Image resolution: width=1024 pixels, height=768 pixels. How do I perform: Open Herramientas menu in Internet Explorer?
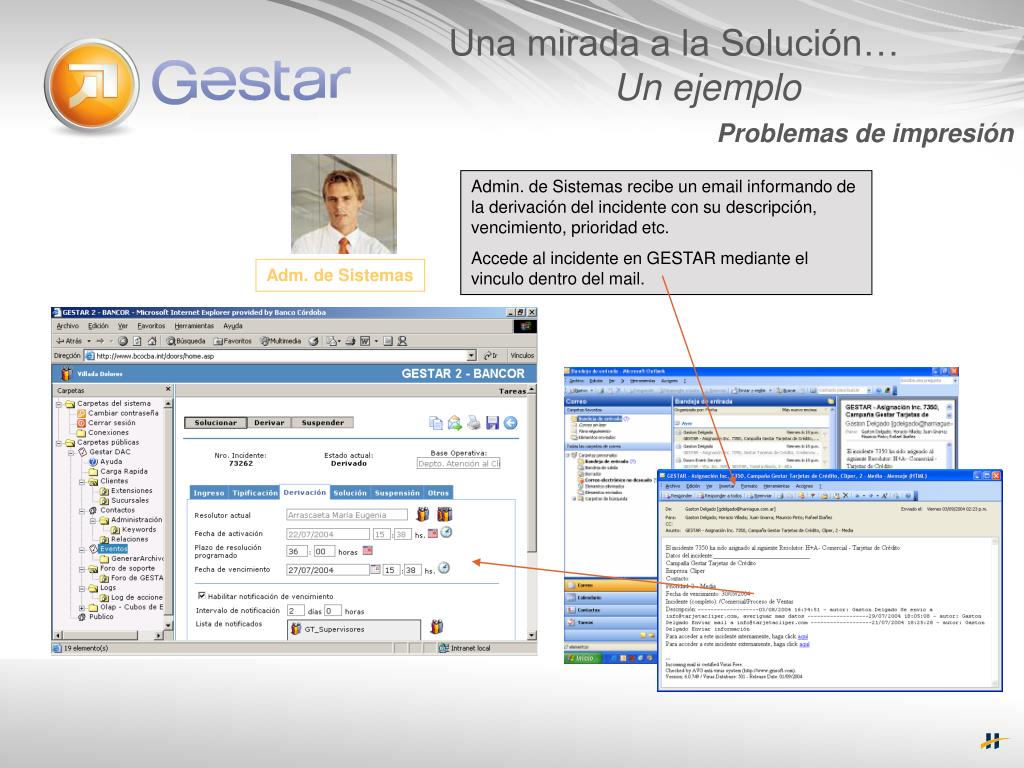click(194, 326)
